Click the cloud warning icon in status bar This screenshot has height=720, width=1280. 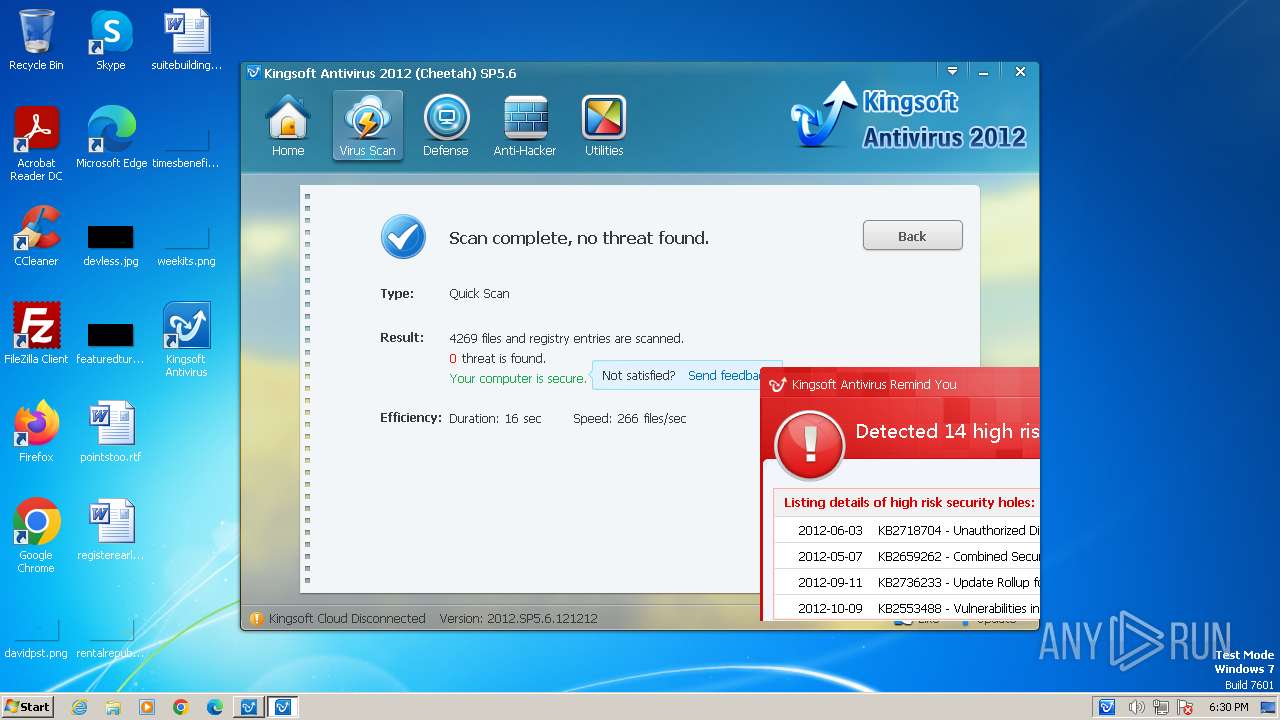click(256, 619)
